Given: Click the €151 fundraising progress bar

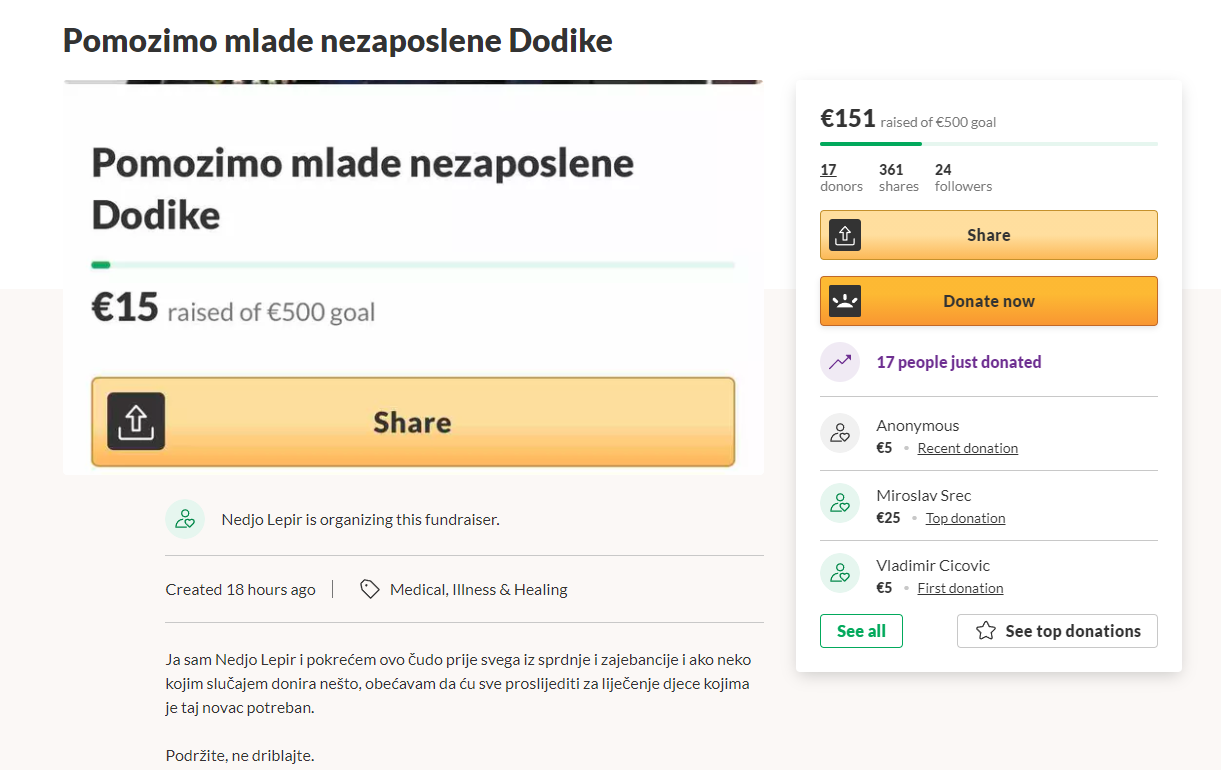Looking at the screenshot, I should click(988, 144).
